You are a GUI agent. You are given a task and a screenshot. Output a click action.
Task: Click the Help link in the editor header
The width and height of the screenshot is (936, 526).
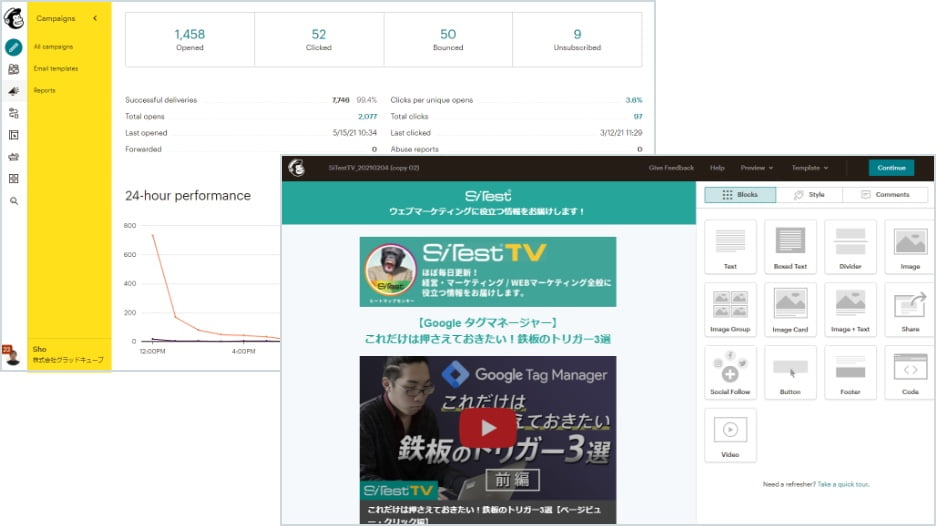717,168
